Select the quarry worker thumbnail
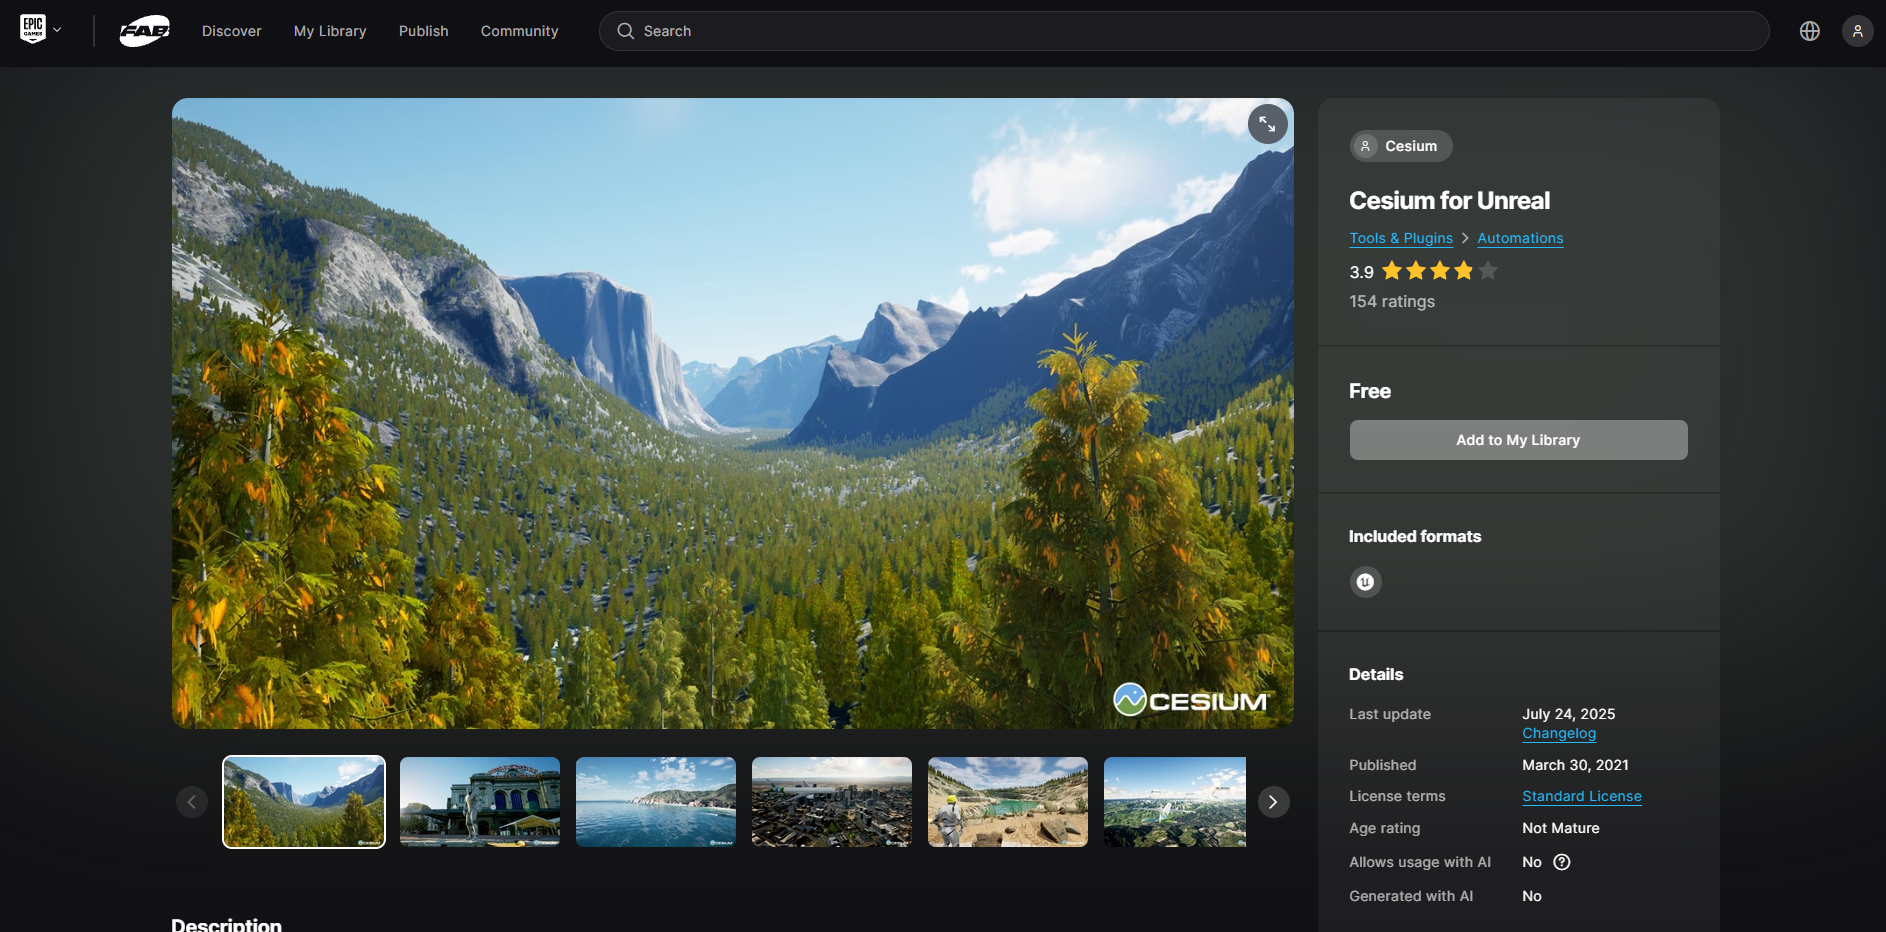Image resolution: width=1886 pixels, height=932 pixels. point(1008,802)
